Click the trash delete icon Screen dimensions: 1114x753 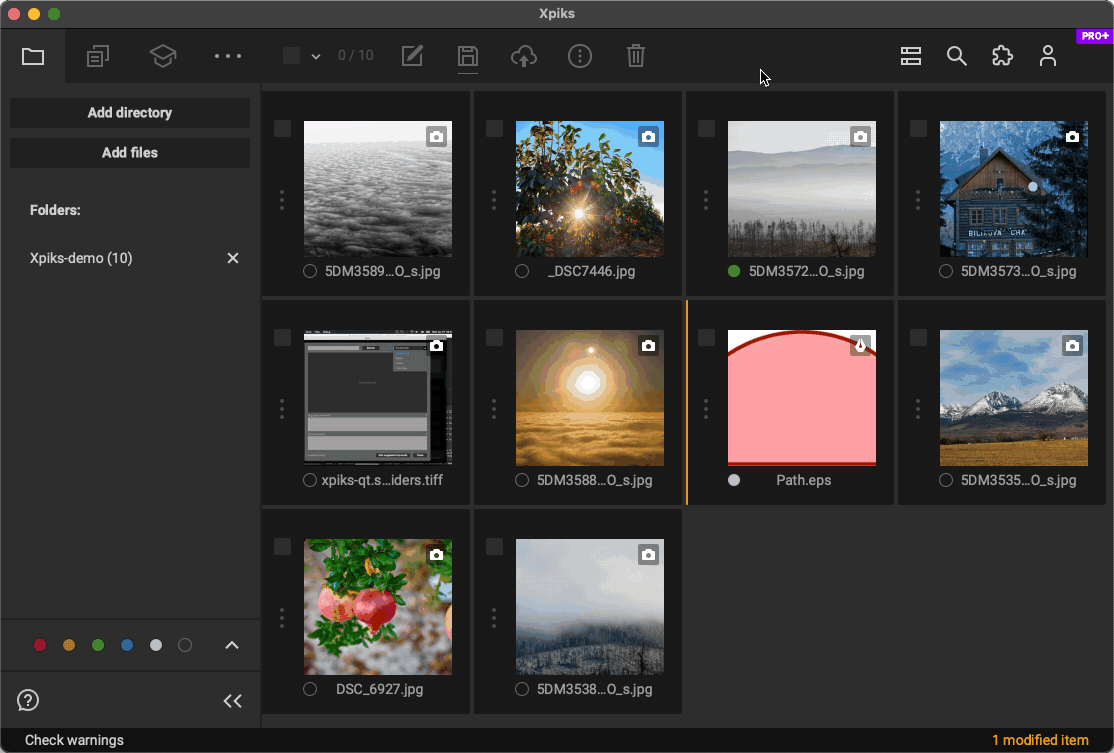tap(635, 56)
